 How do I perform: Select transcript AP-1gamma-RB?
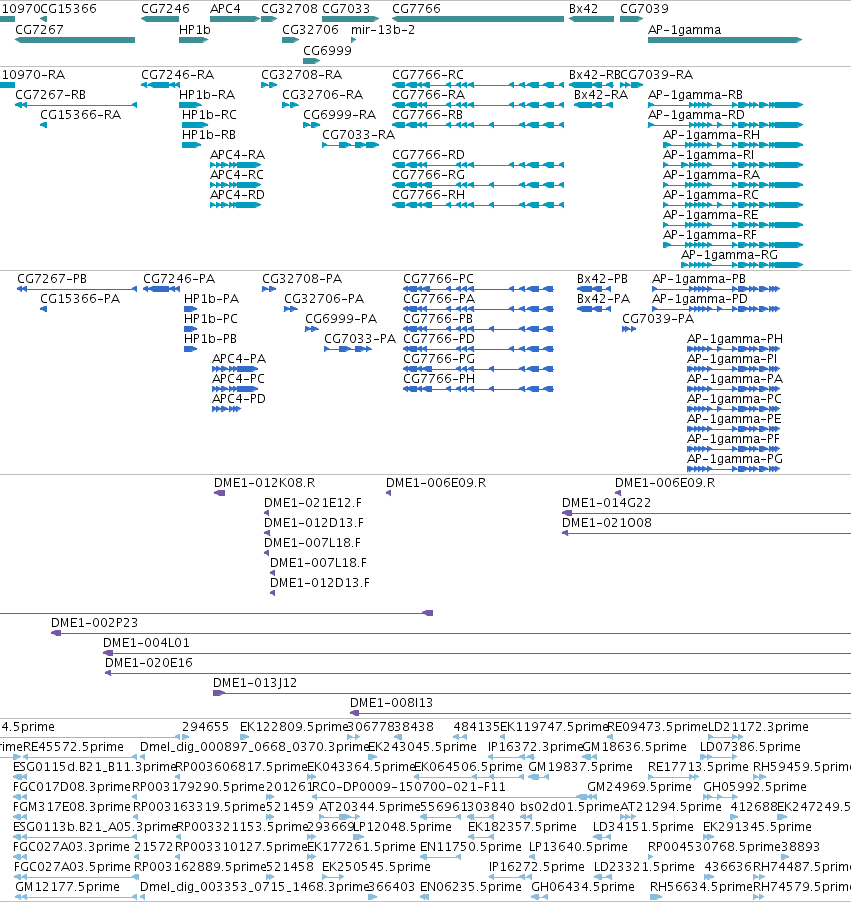pos(695,94)
